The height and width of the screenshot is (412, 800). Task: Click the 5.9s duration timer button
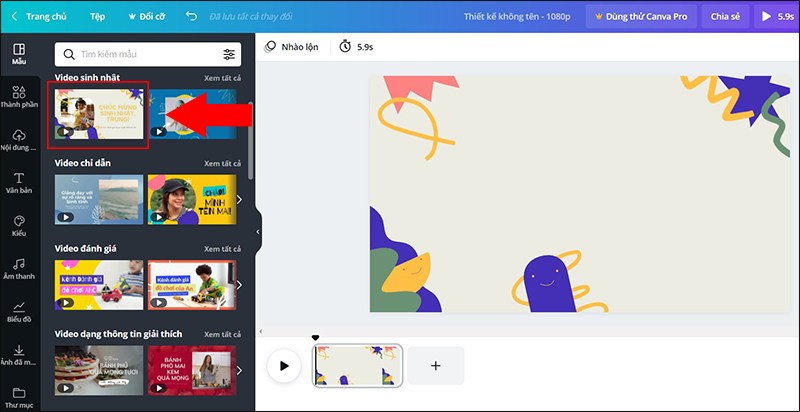tap(357, 47)
